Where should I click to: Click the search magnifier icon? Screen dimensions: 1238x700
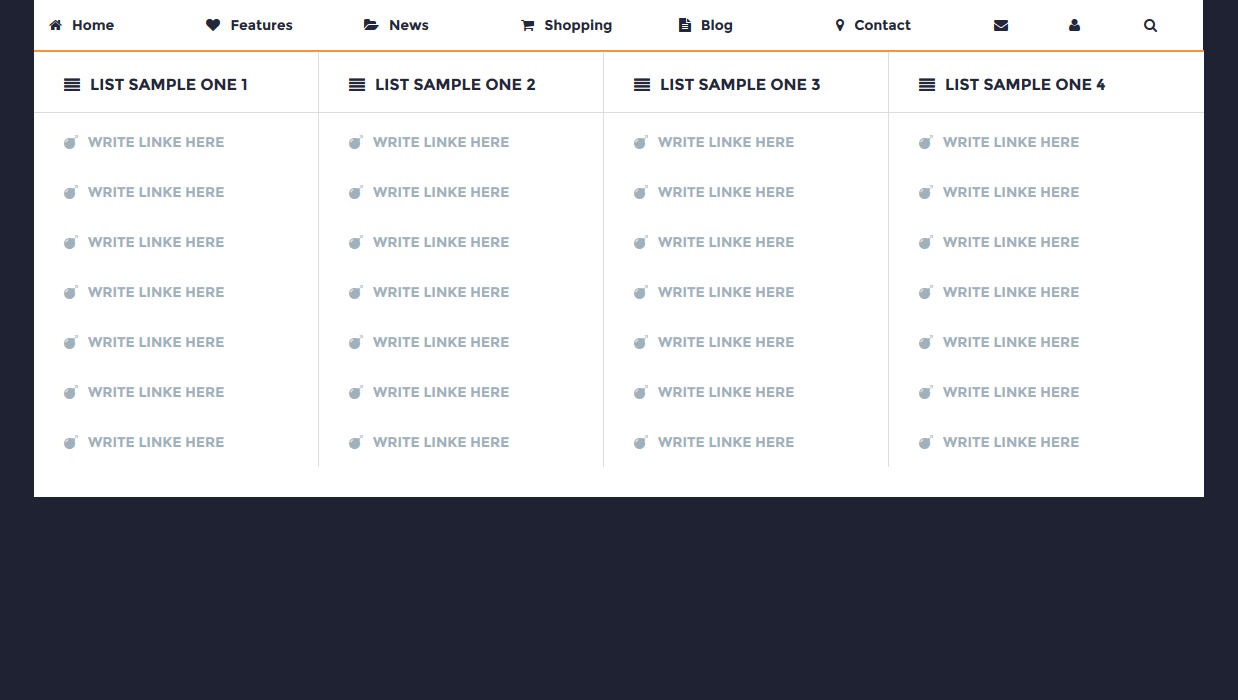[1150, 25]
